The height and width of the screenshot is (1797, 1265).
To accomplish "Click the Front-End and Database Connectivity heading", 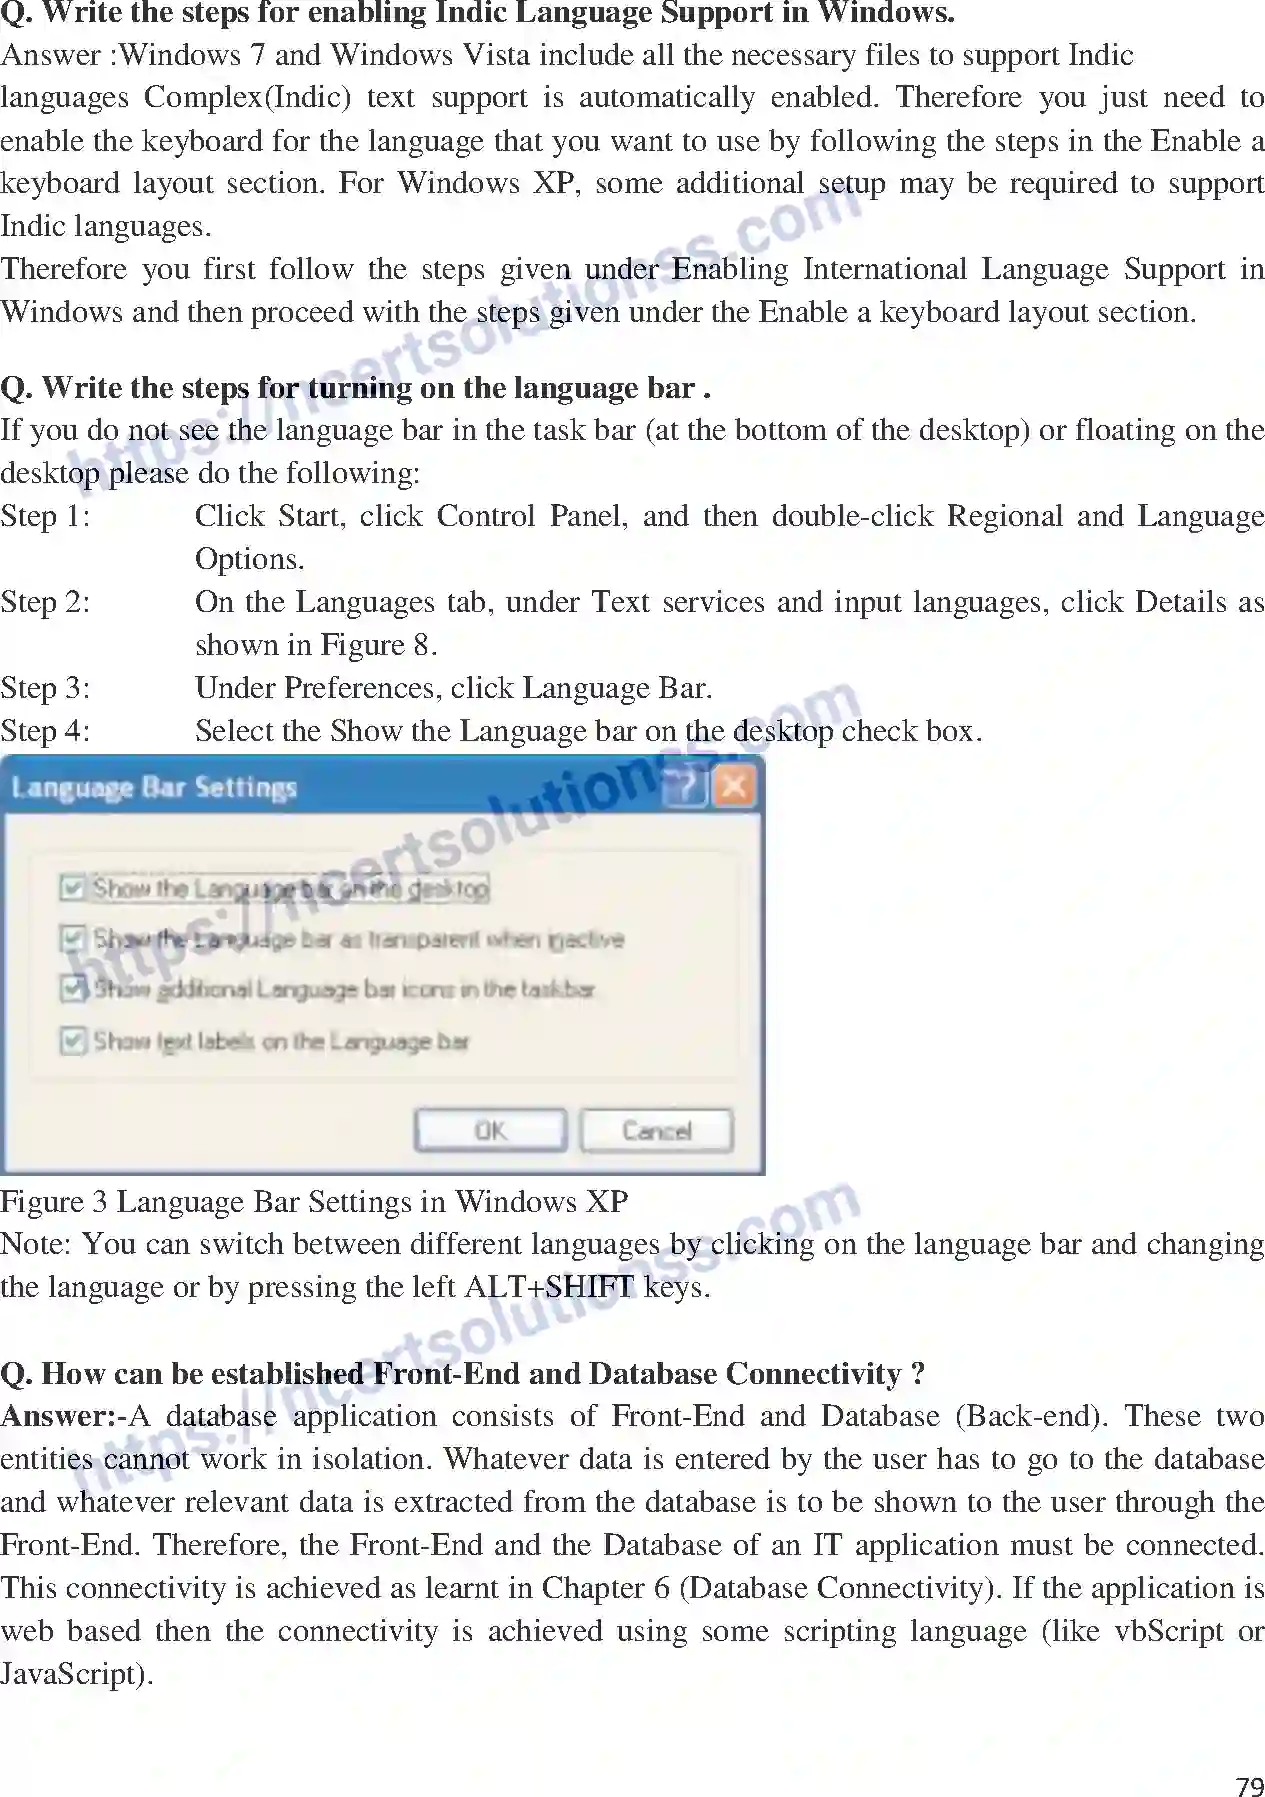I will [462, 1373].
